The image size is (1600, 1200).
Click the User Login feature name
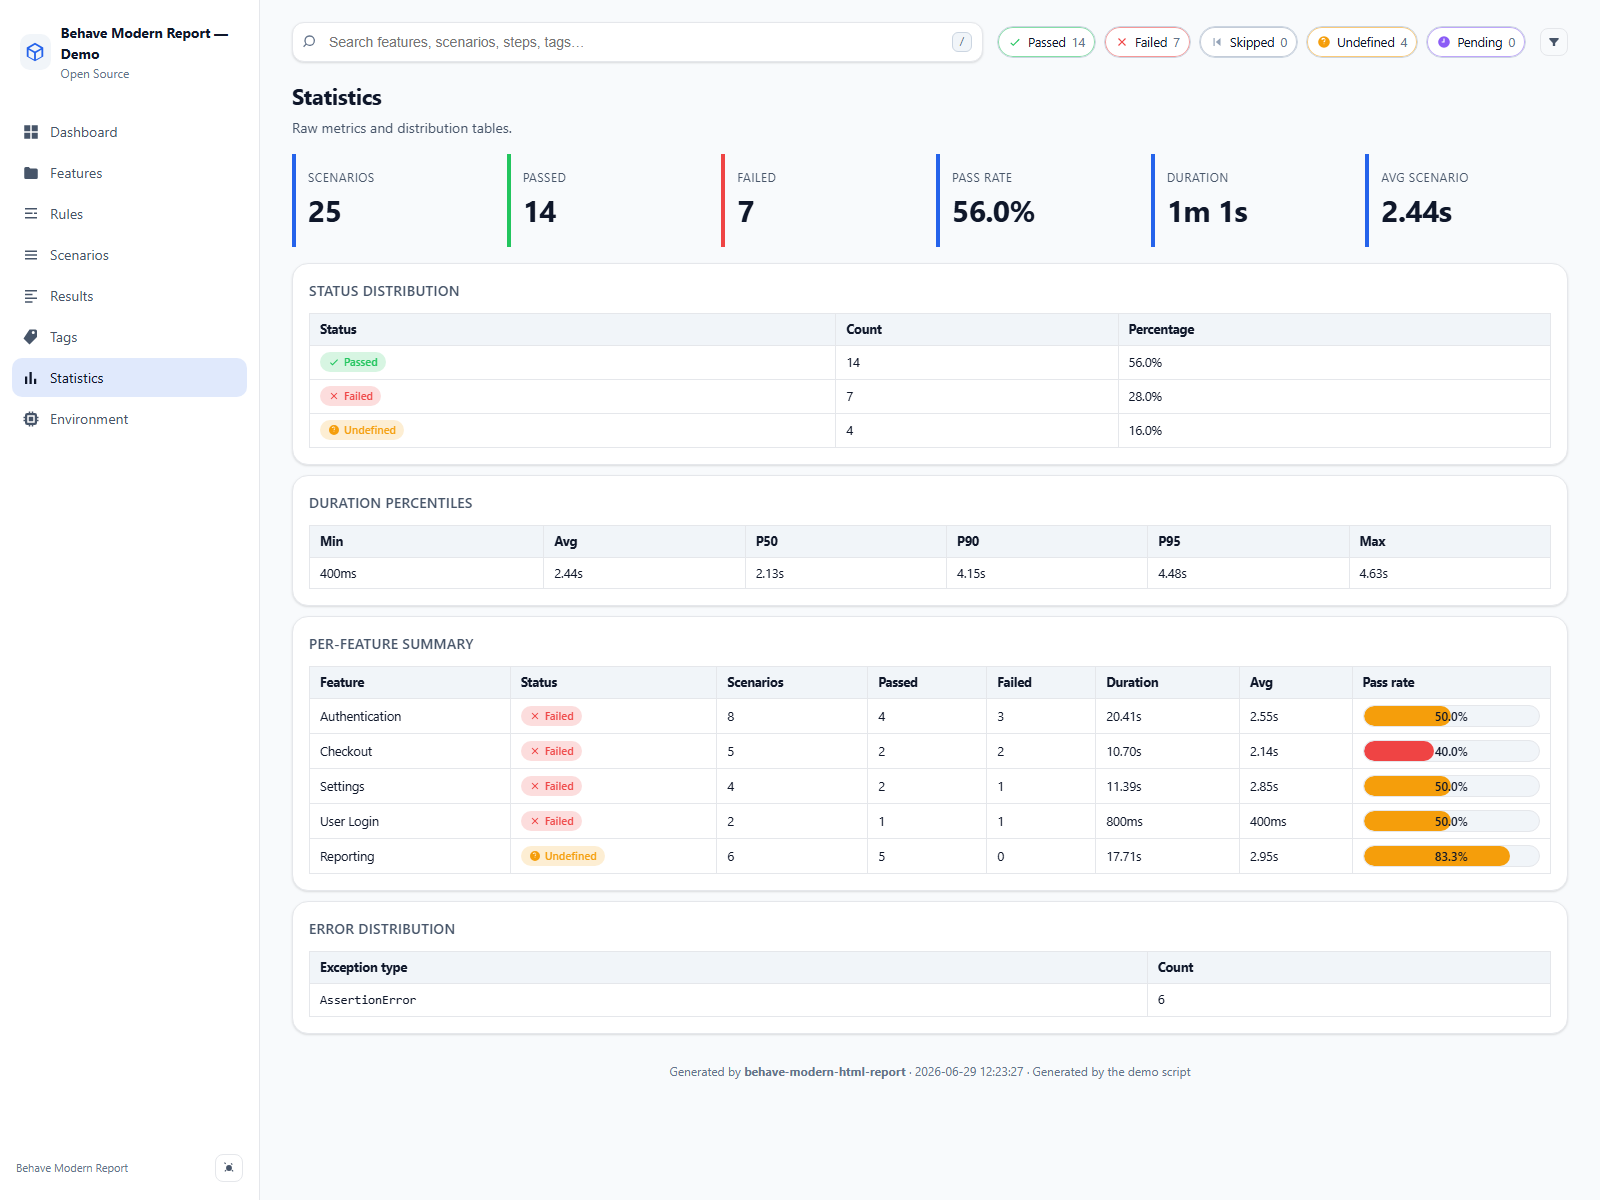(349, 822)
